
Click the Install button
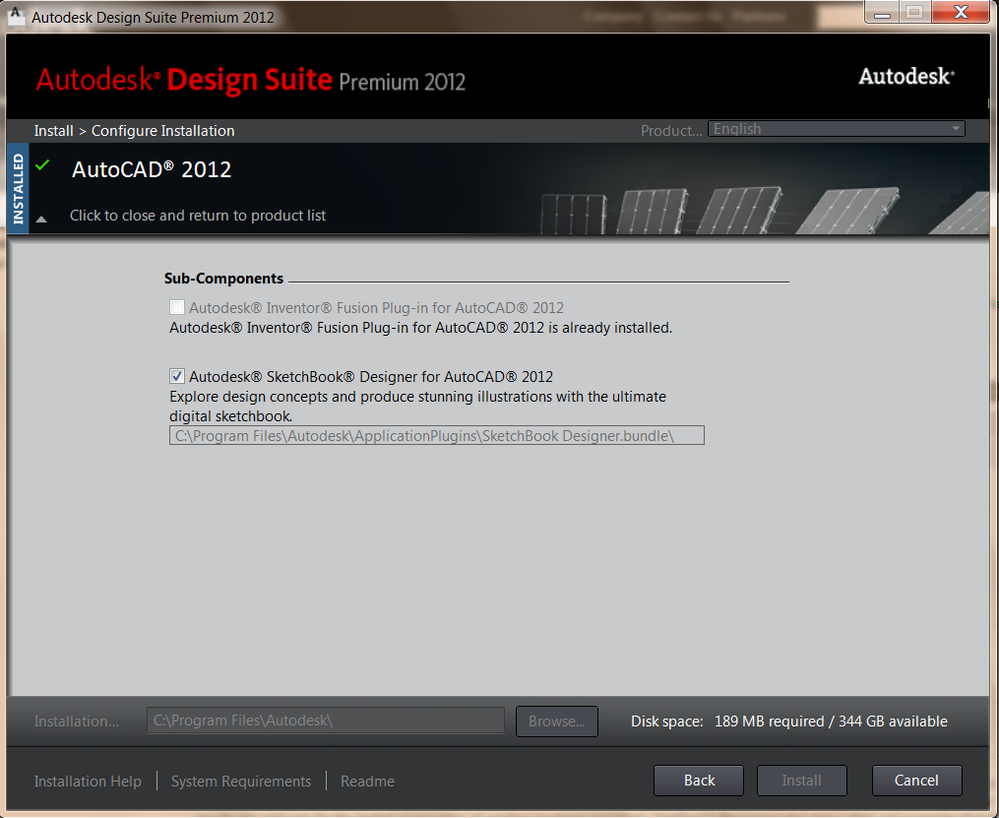click(801, 780)
